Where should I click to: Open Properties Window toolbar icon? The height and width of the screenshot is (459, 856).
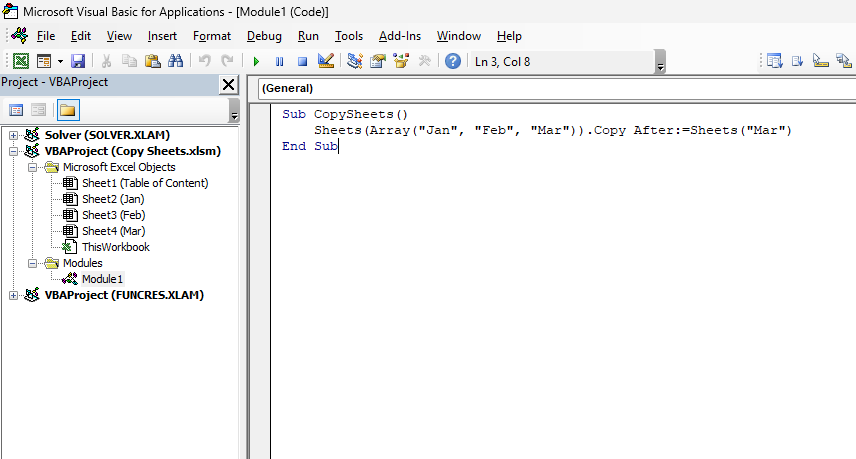(x=378, y=61)
